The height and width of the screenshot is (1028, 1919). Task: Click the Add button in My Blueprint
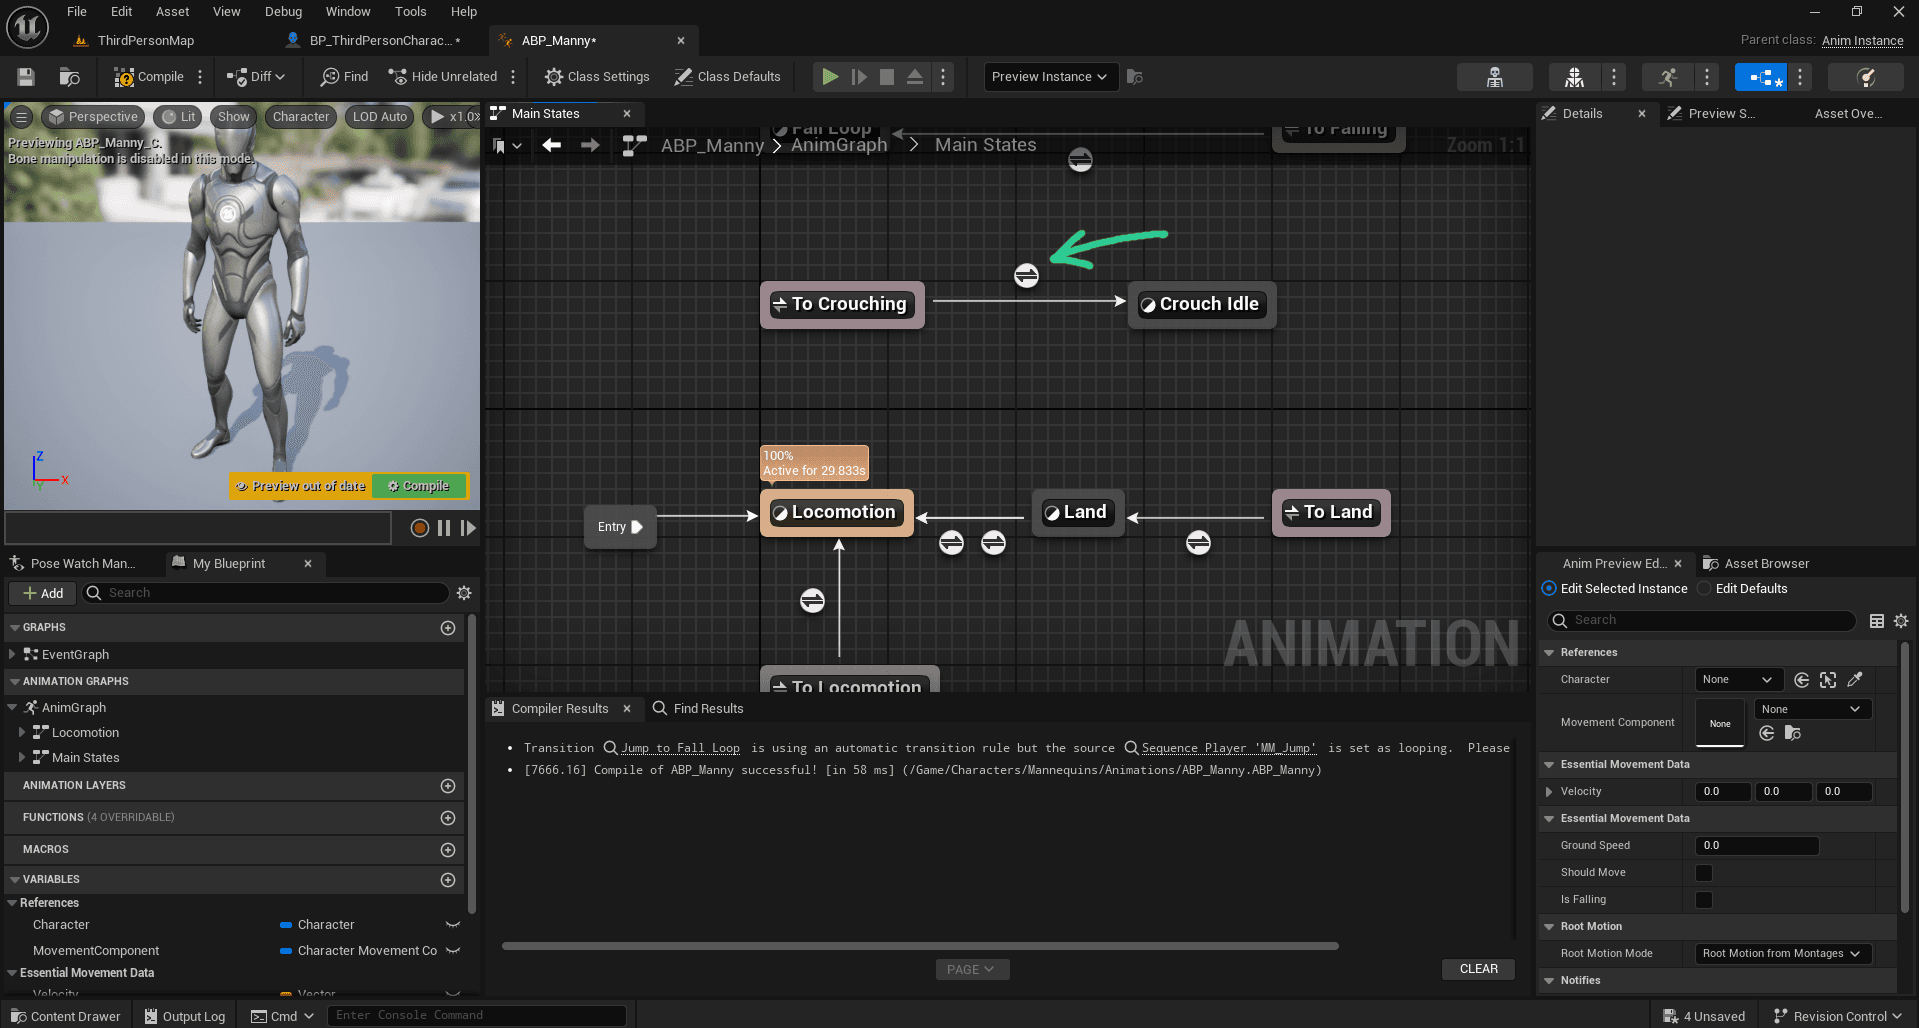click(x=43, y=593)
